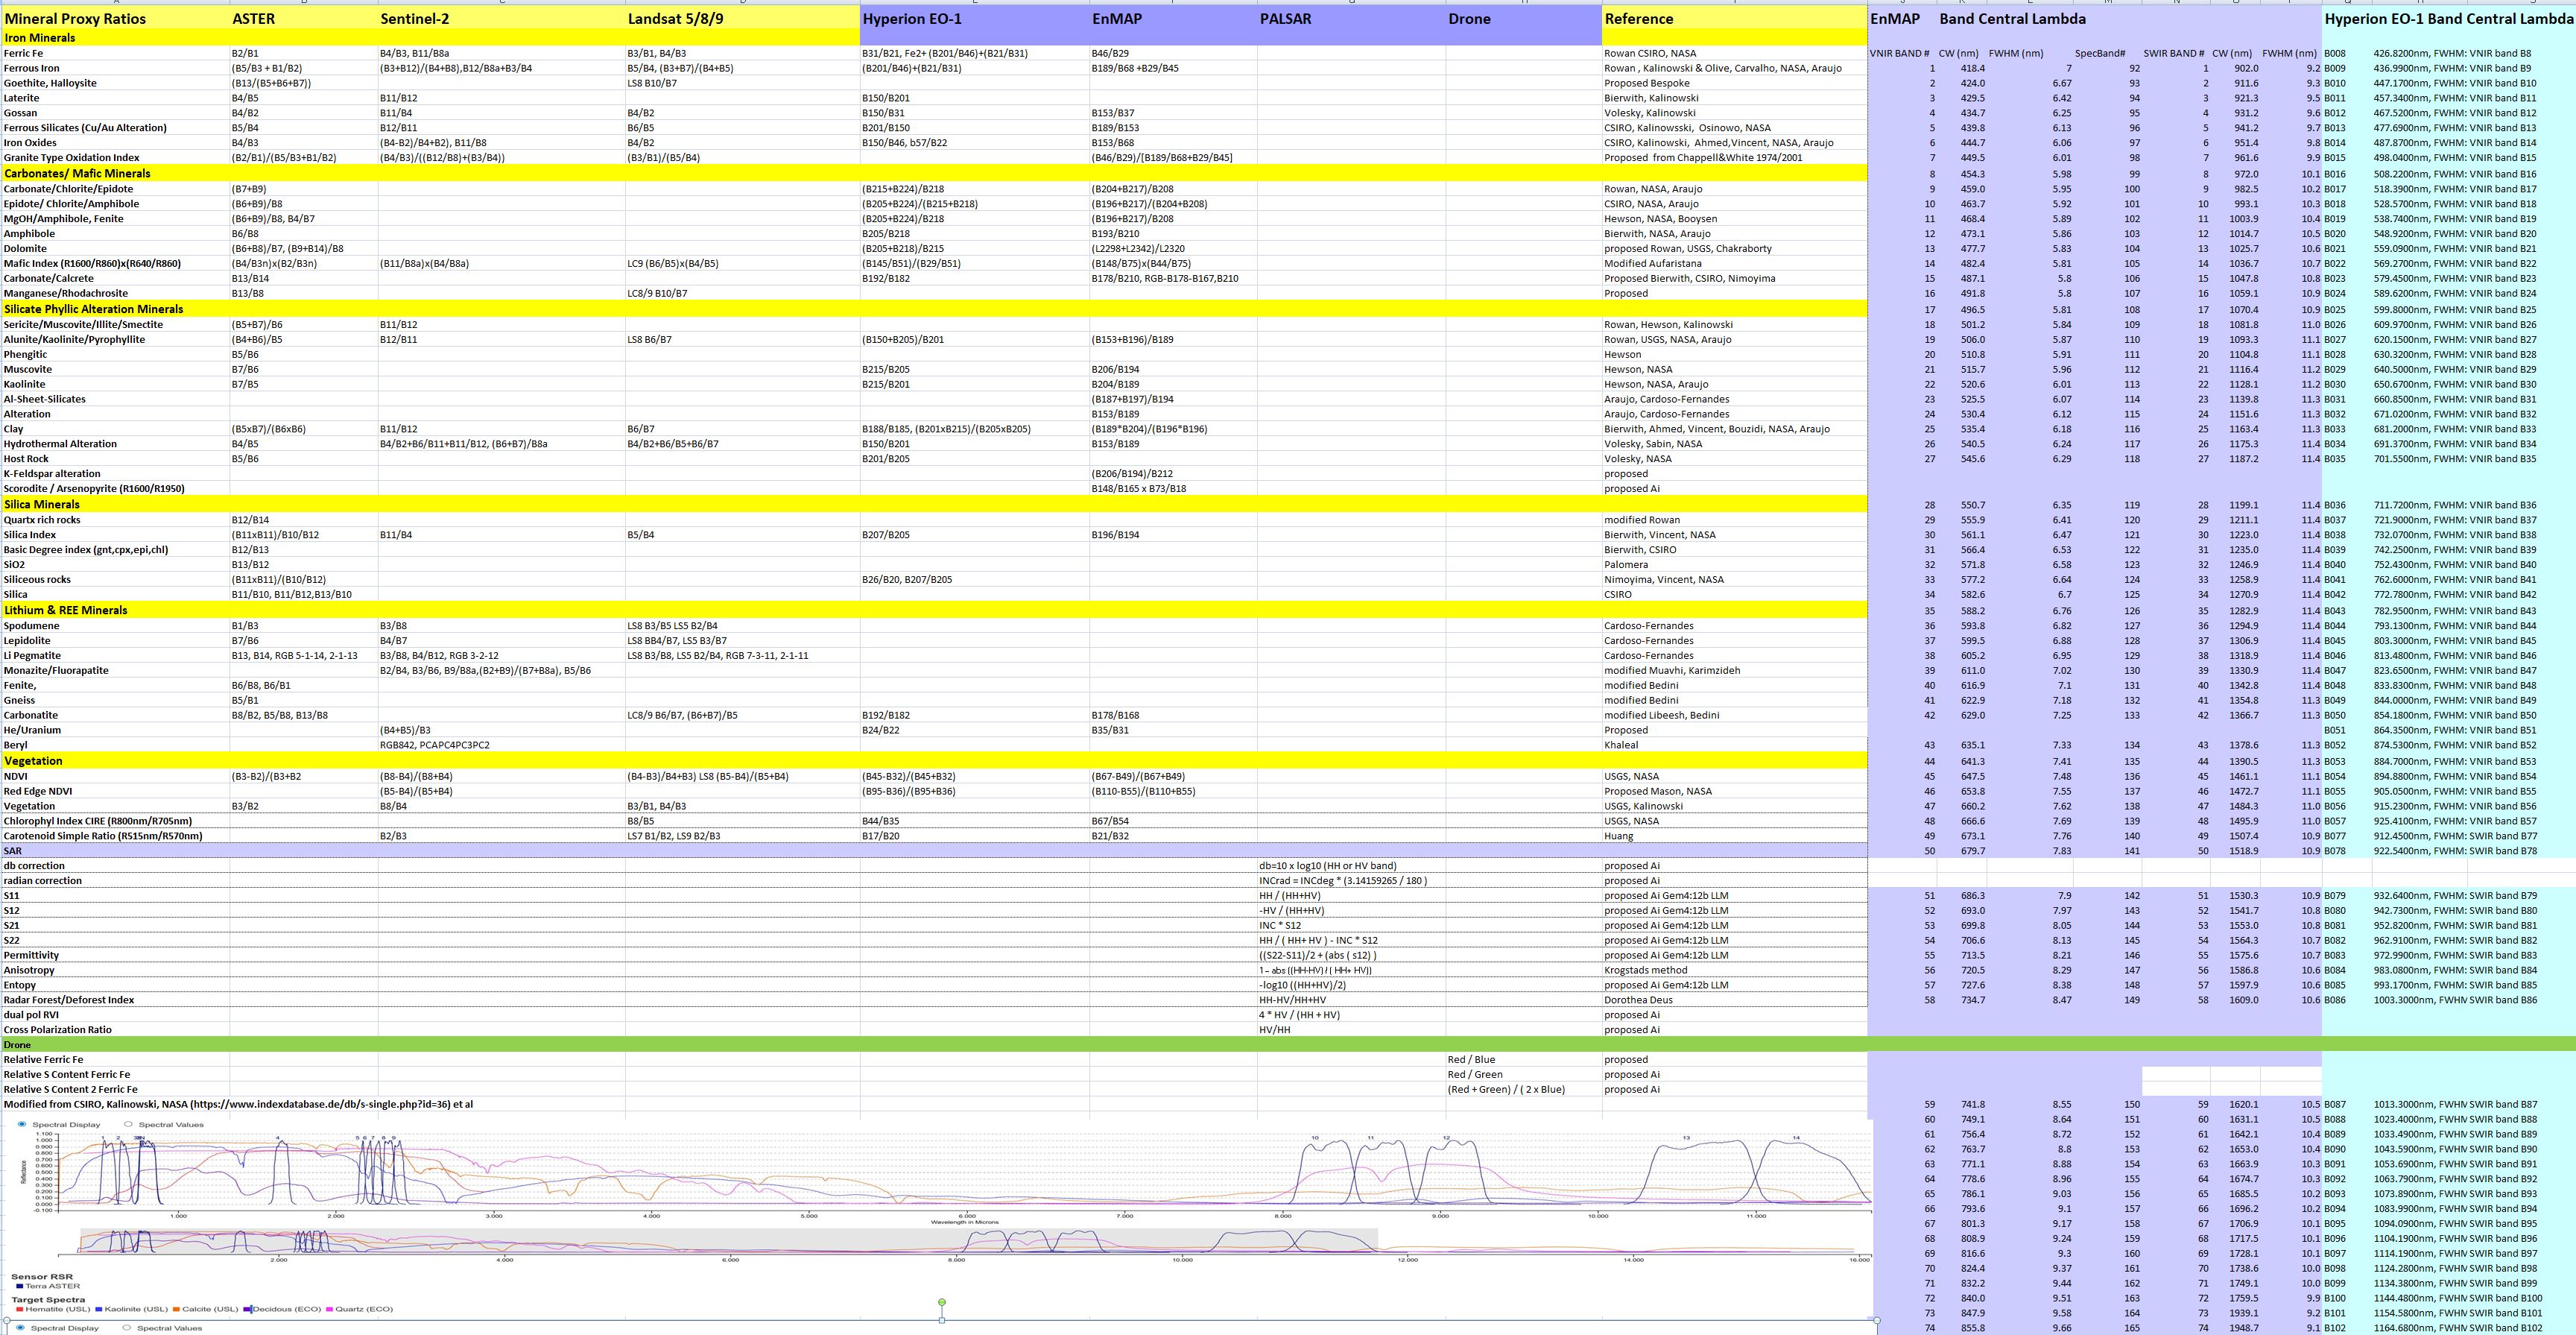Select the Spodumene row label
The image size is (2576, 1335).
[116, 626]
